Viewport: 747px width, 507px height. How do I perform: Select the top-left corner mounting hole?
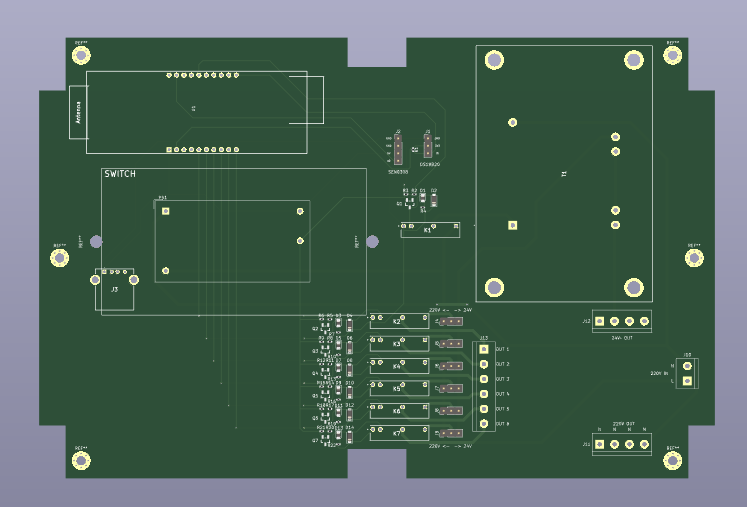81,56
